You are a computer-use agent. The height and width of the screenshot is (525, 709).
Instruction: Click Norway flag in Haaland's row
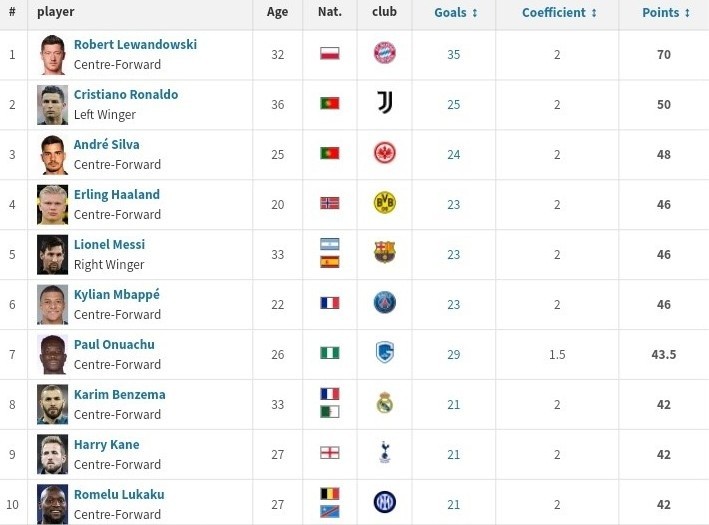coord(330,203)
